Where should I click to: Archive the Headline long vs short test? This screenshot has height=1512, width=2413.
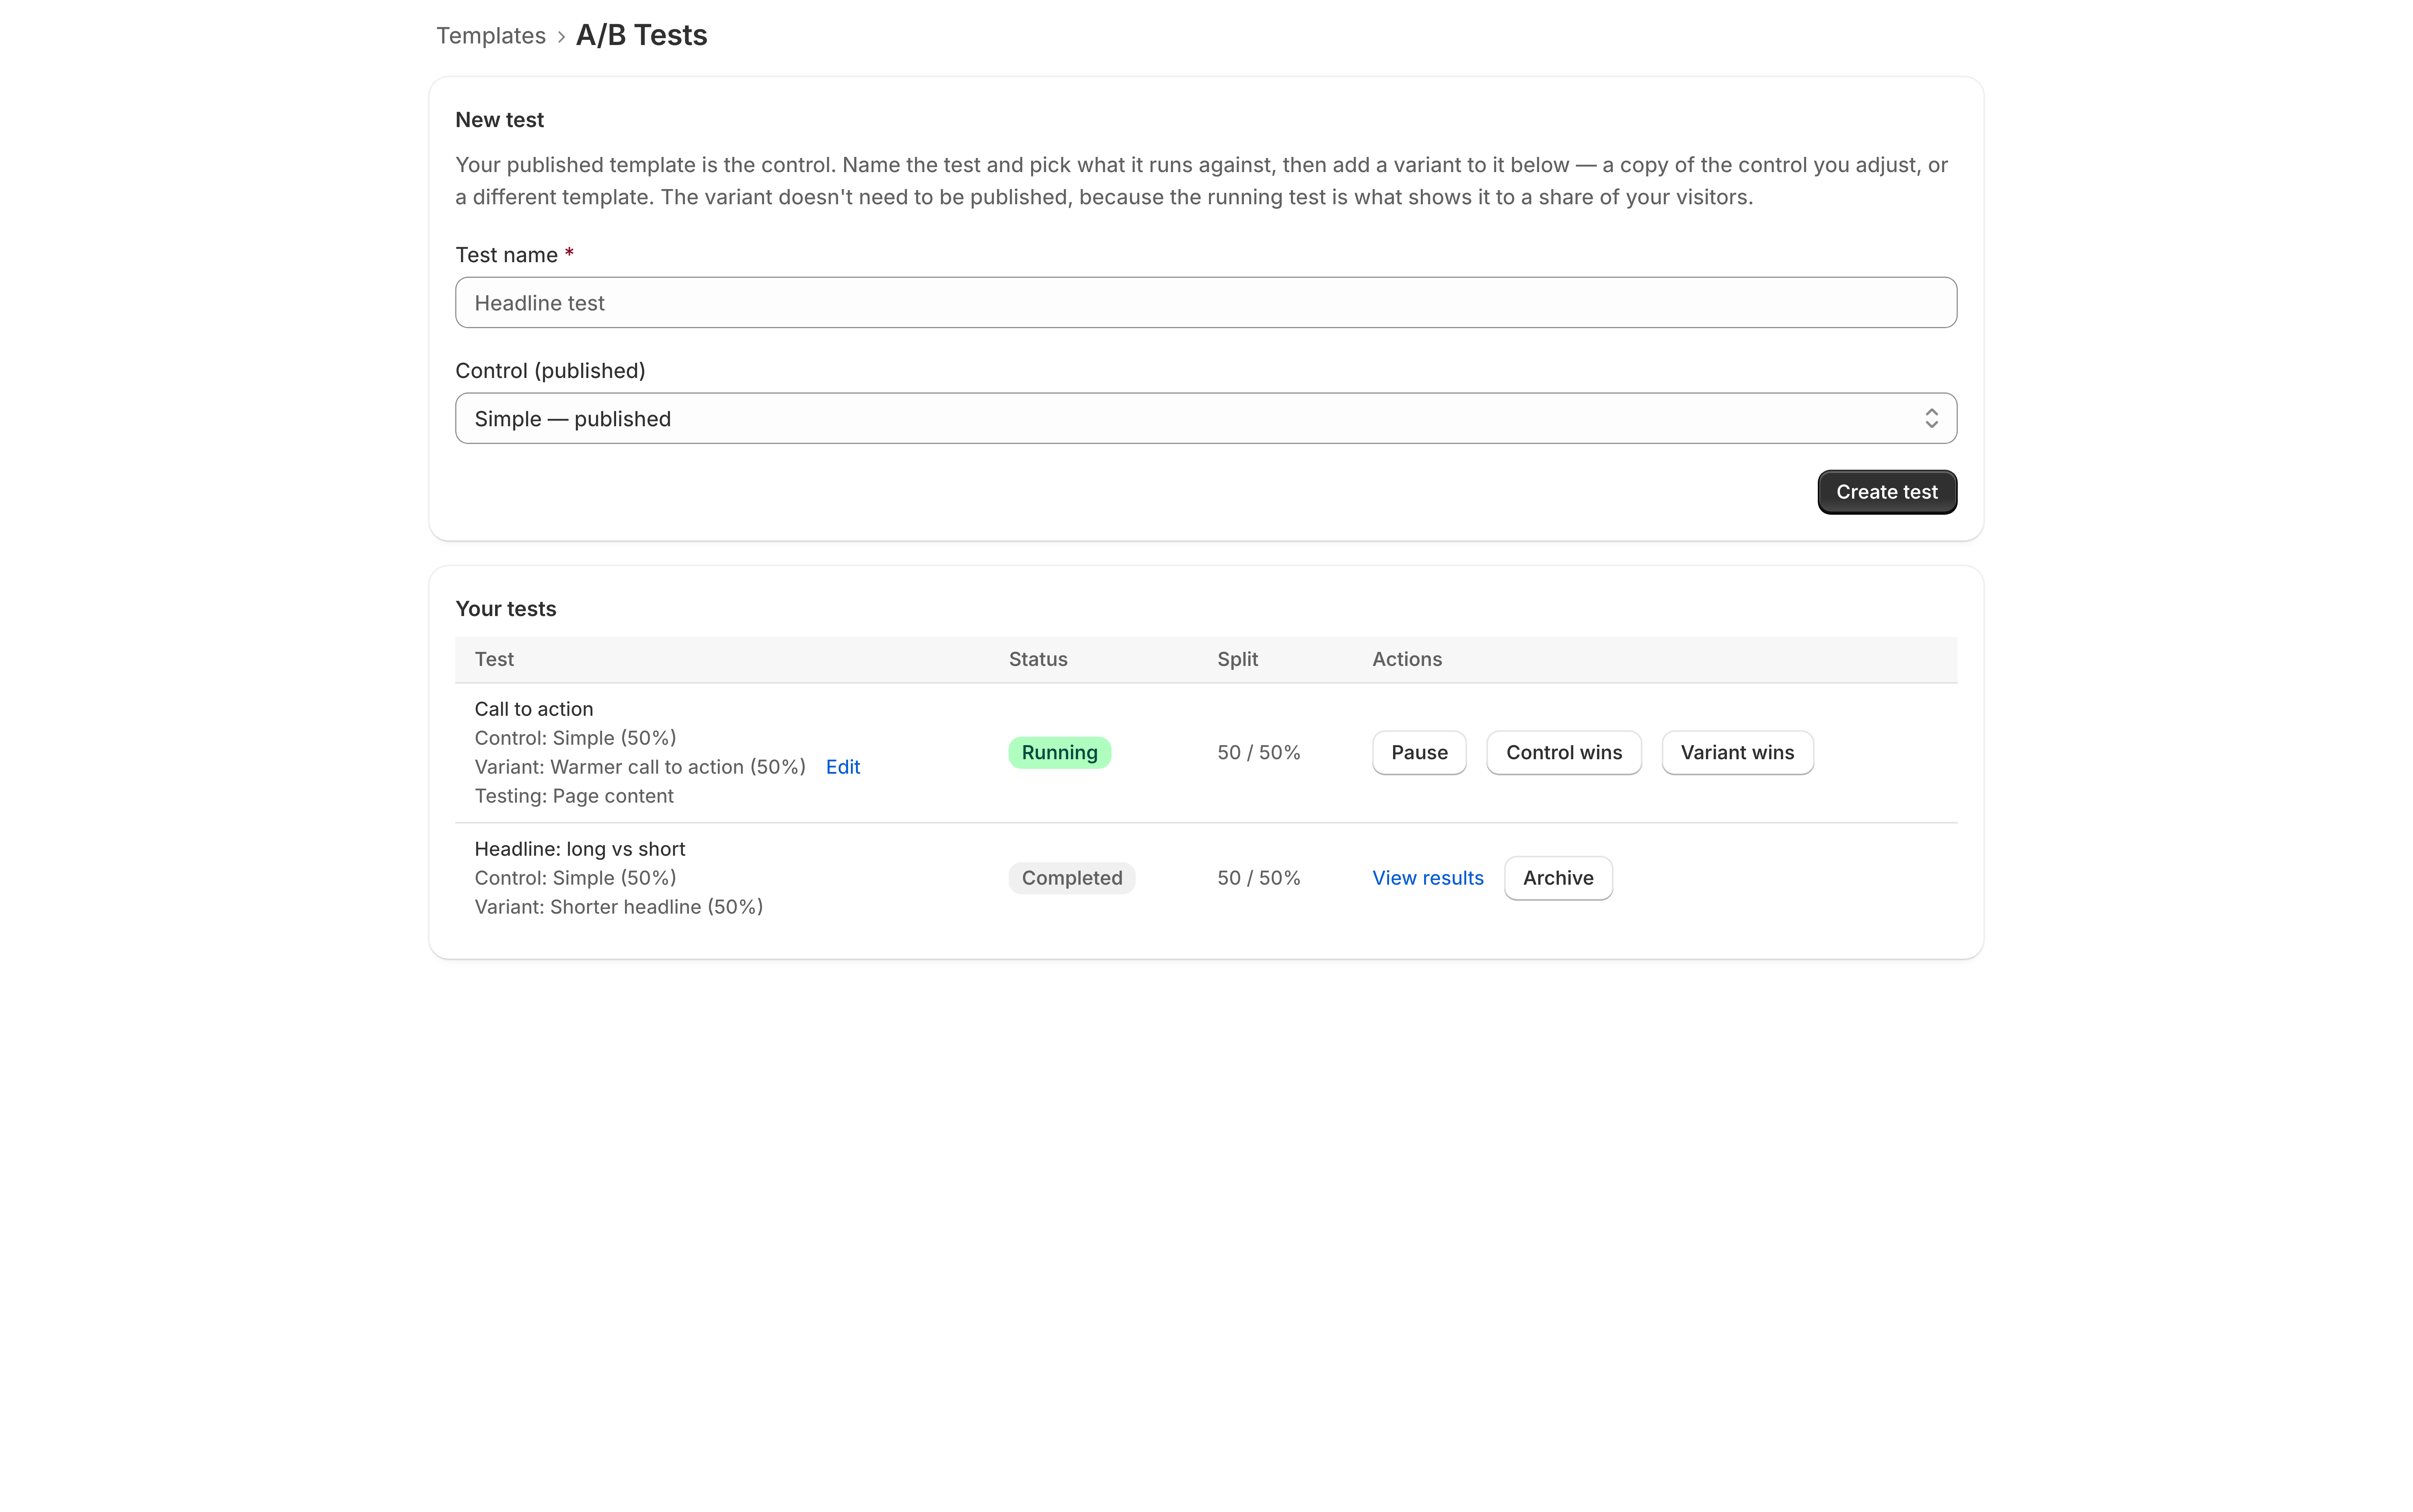click(1557, 878)
